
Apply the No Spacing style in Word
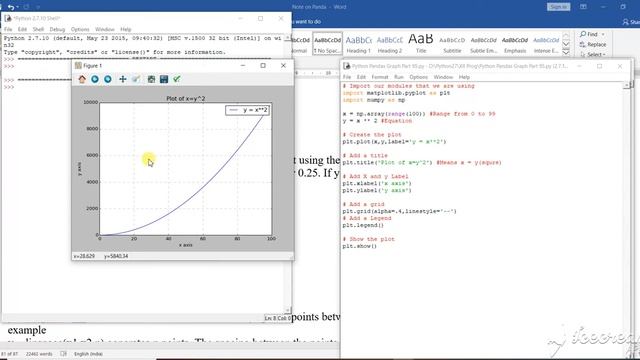tap(327, 44)
